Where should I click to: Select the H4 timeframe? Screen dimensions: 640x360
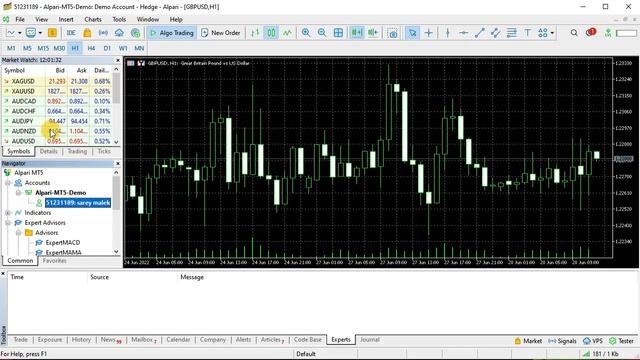(91, 48)
